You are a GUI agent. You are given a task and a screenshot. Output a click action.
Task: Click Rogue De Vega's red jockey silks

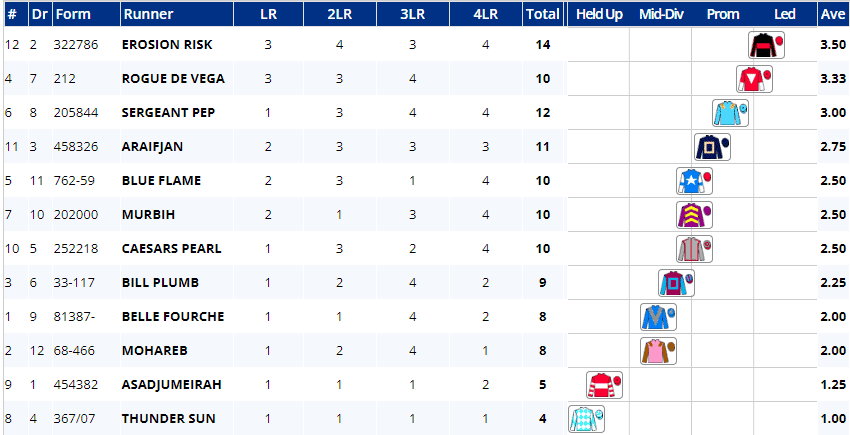click(x=751, y=79)
